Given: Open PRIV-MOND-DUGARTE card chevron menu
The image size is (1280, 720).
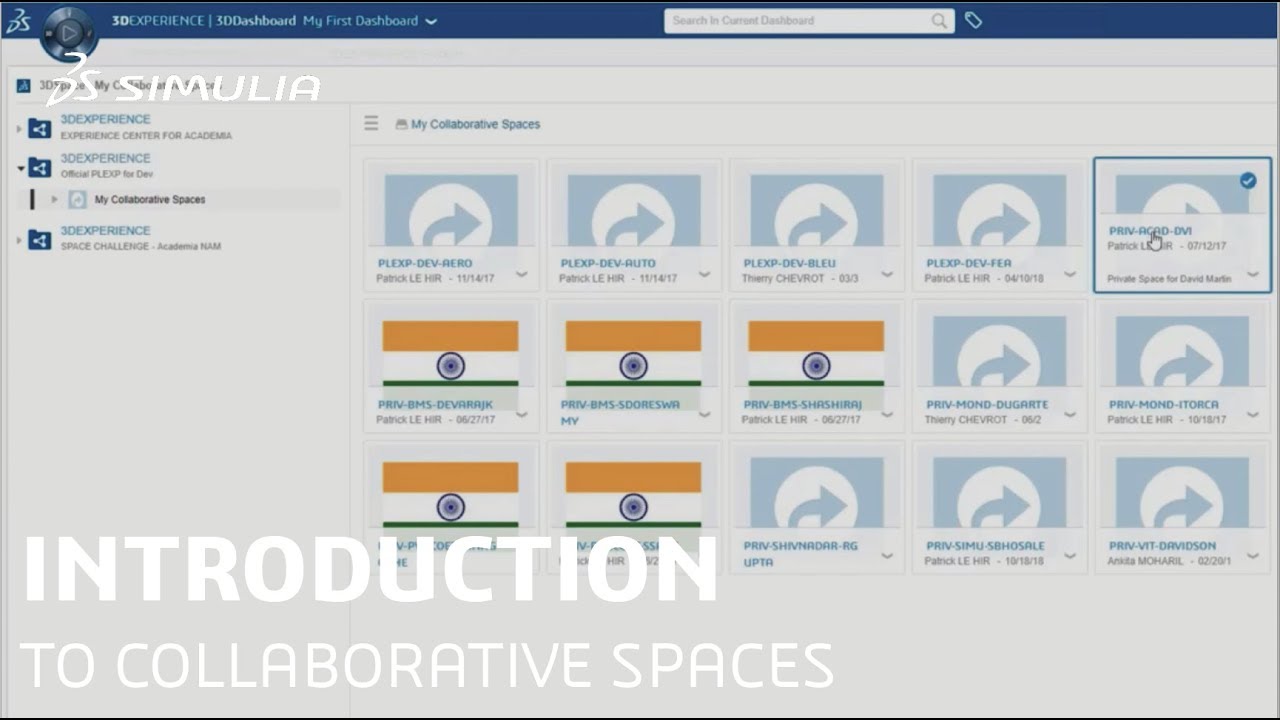Looking at the screenshot, I should click(x=1070, y=415).
